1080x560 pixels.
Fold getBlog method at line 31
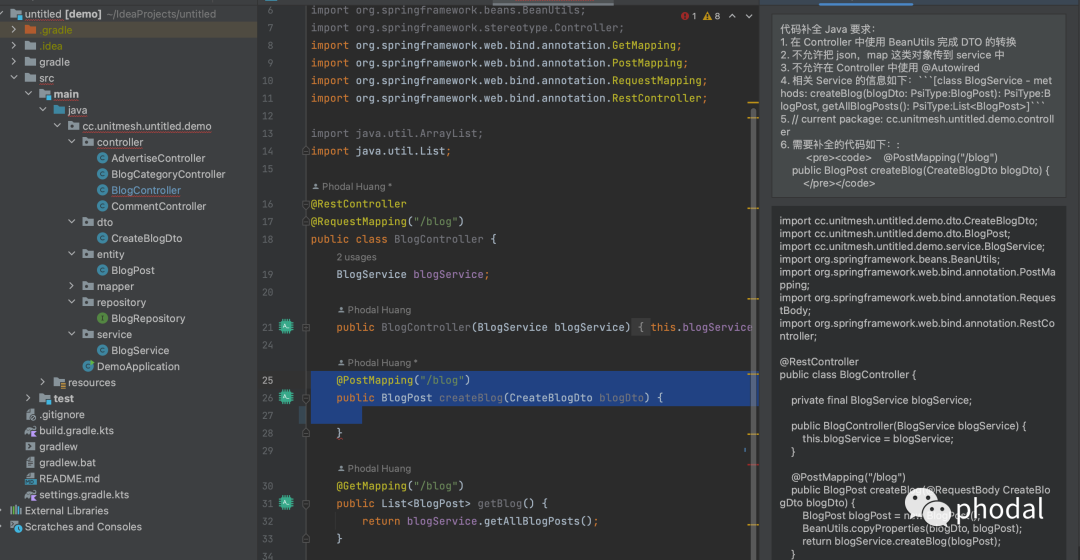tap(306, 504)
